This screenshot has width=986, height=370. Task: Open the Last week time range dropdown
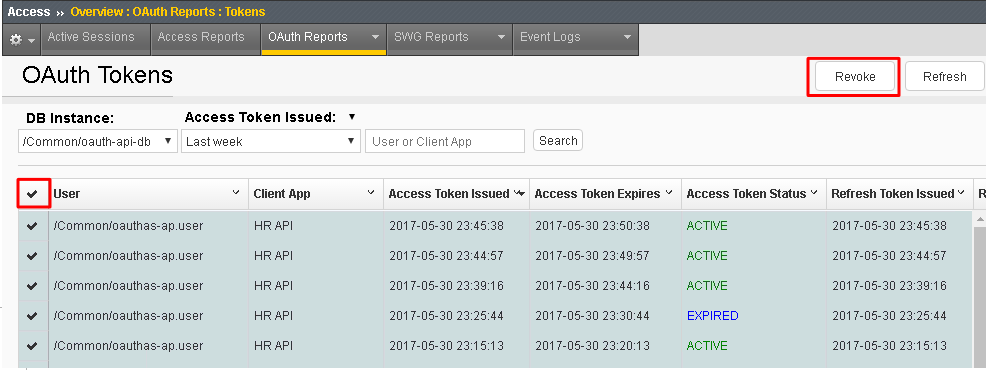(271, 141)
